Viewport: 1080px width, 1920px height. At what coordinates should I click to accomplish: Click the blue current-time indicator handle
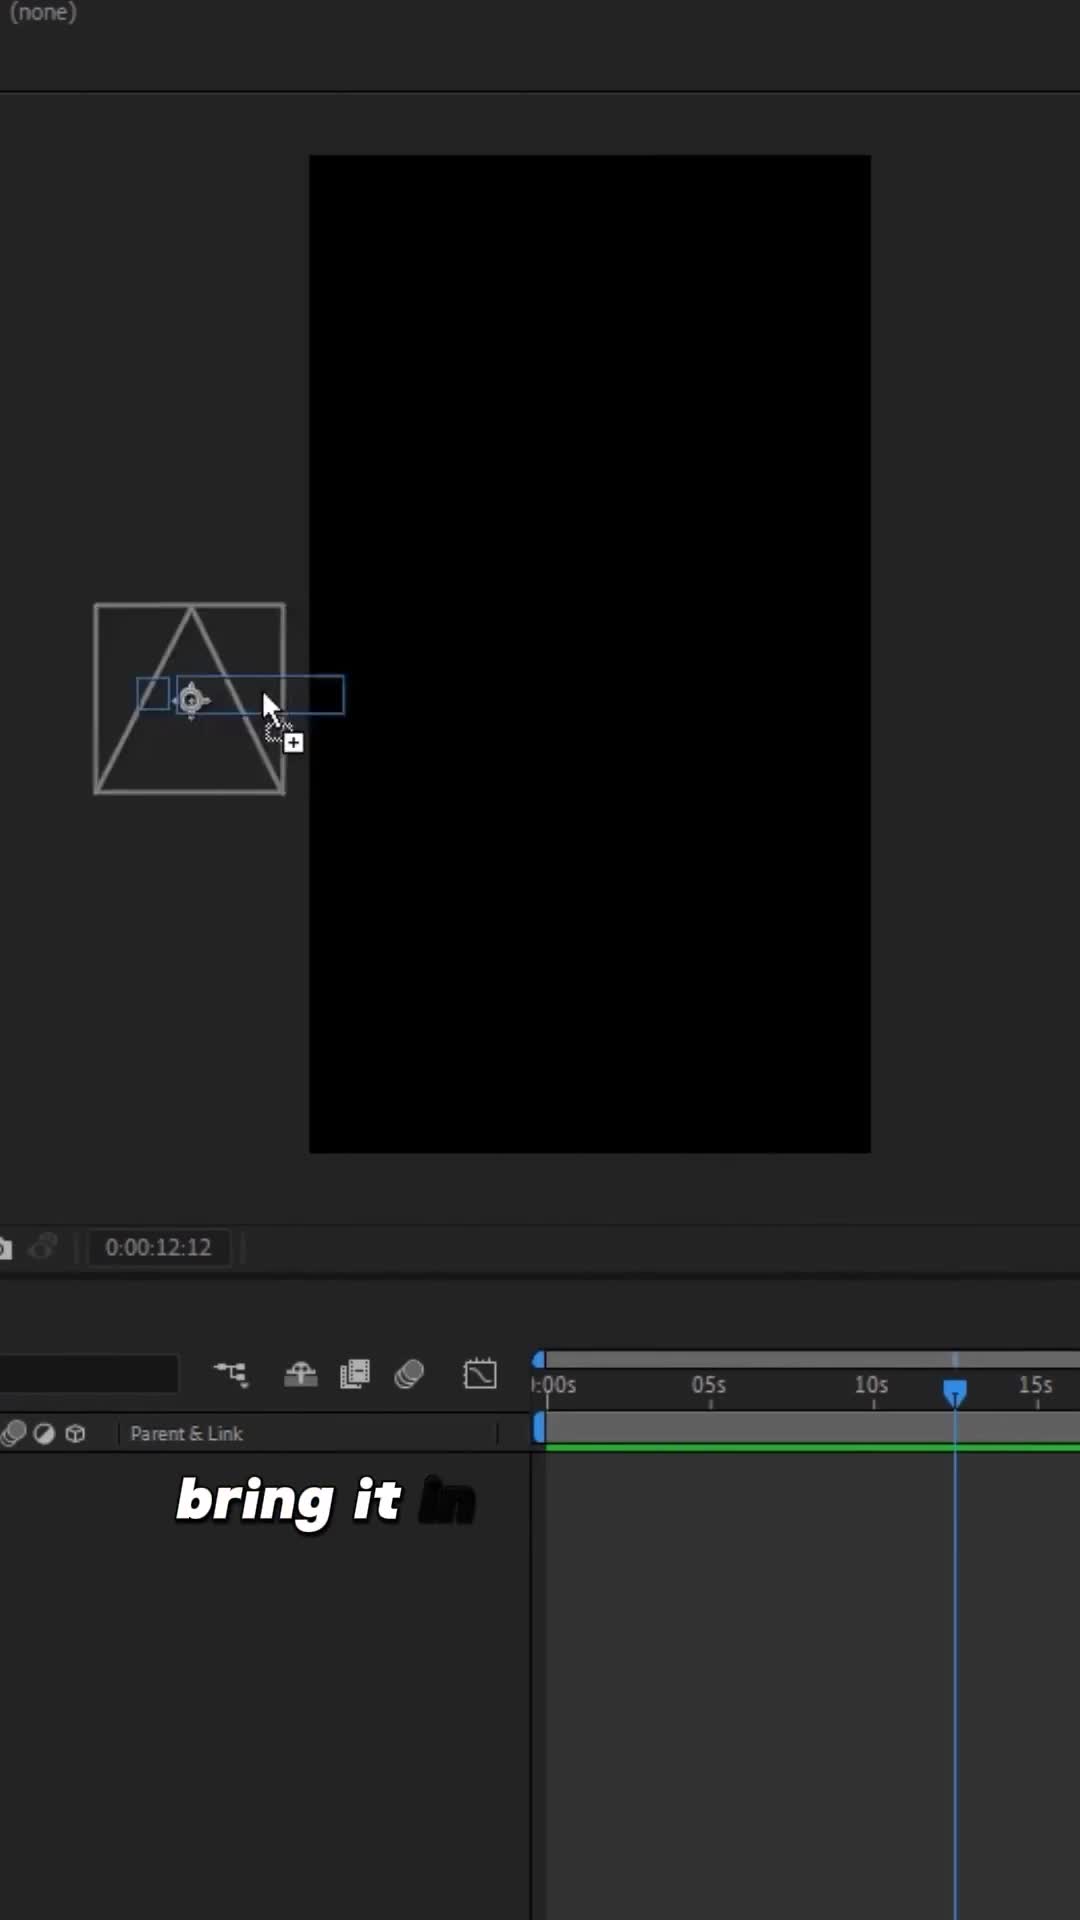pos(955,1392)
